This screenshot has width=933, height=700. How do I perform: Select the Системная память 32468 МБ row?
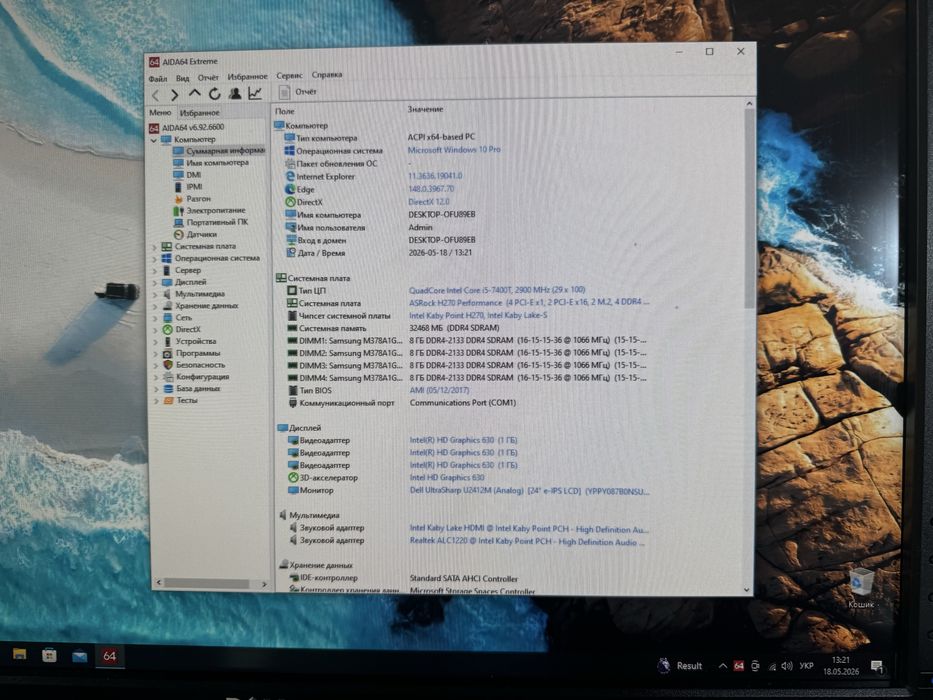coord(393,328)
